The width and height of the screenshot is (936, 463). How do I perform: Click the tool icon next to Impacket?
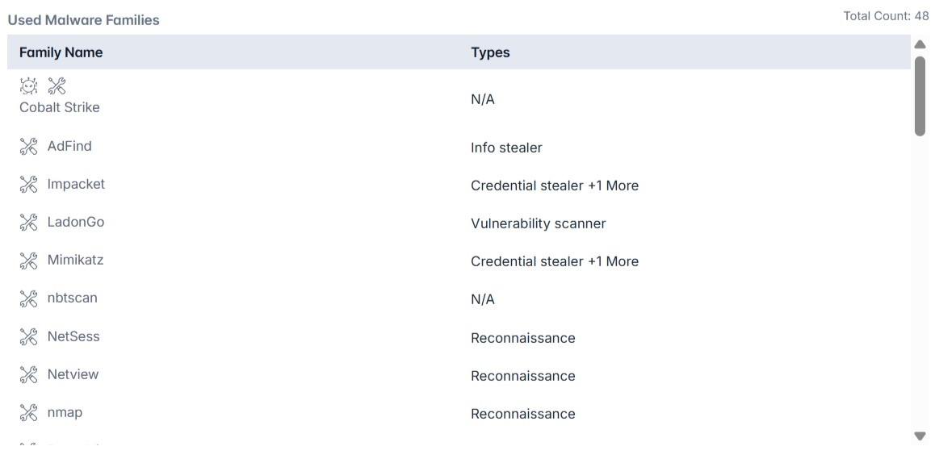28,185
